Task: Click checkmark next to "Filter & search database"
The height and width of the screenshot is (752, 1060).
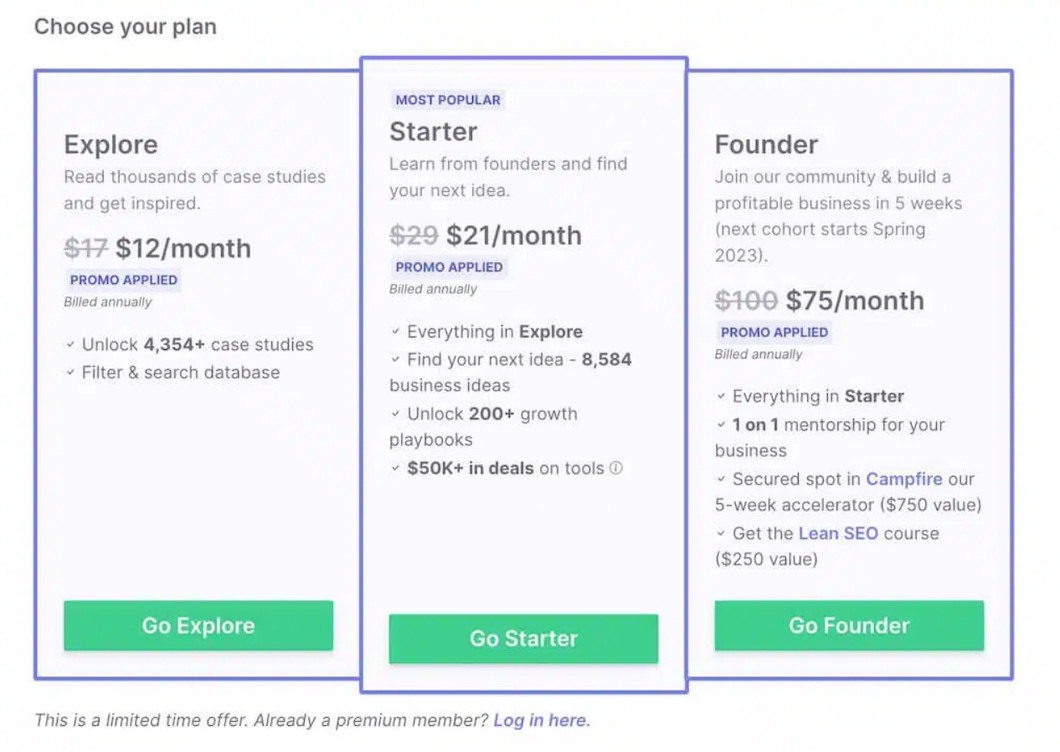Action: click(x=71, y=373)
